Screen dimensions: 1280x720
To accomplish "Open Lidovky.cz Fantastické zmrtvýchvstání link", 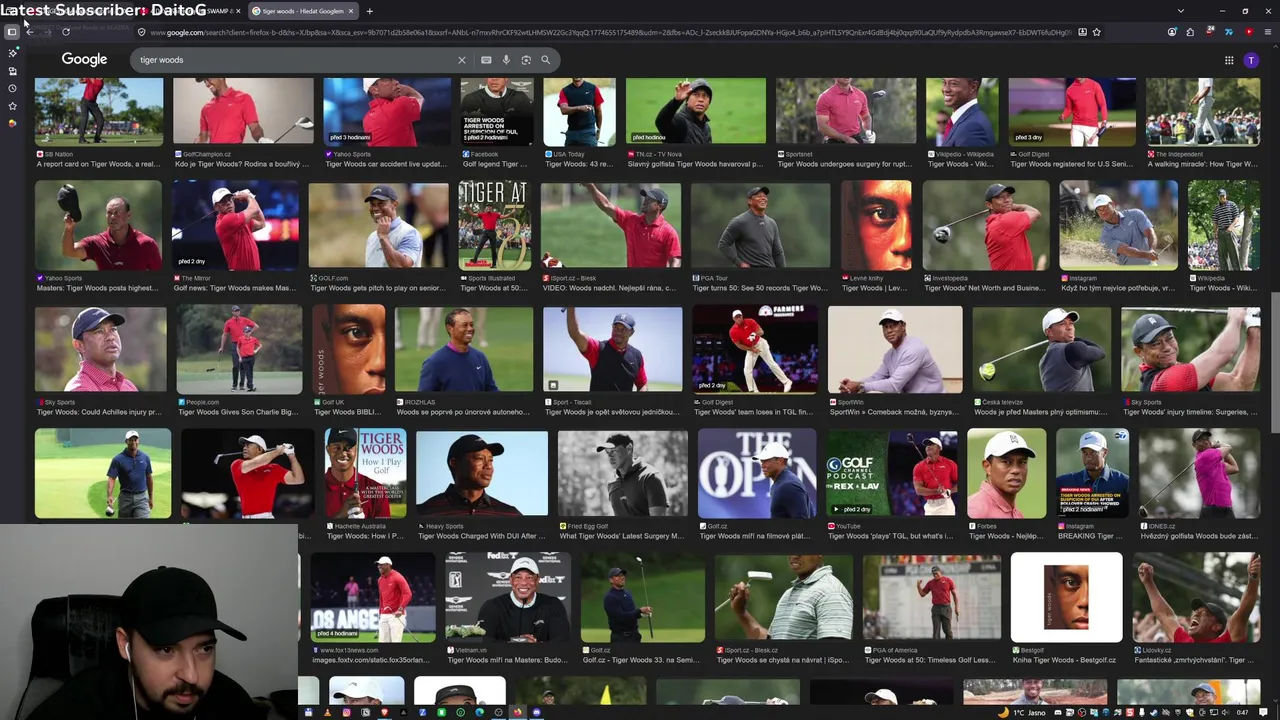I will click(1194, 660).
